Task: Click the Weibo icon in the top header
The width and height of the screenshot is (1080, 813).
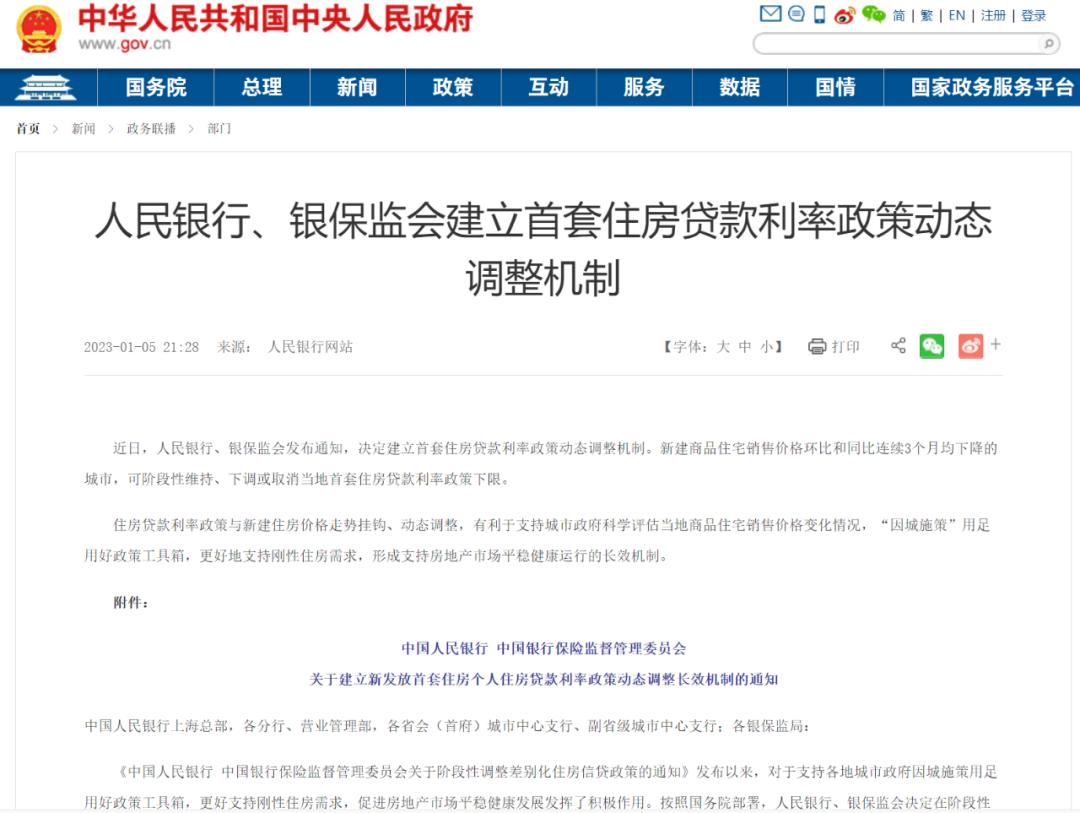Action: pyautogui.click(x=846, y=14)
